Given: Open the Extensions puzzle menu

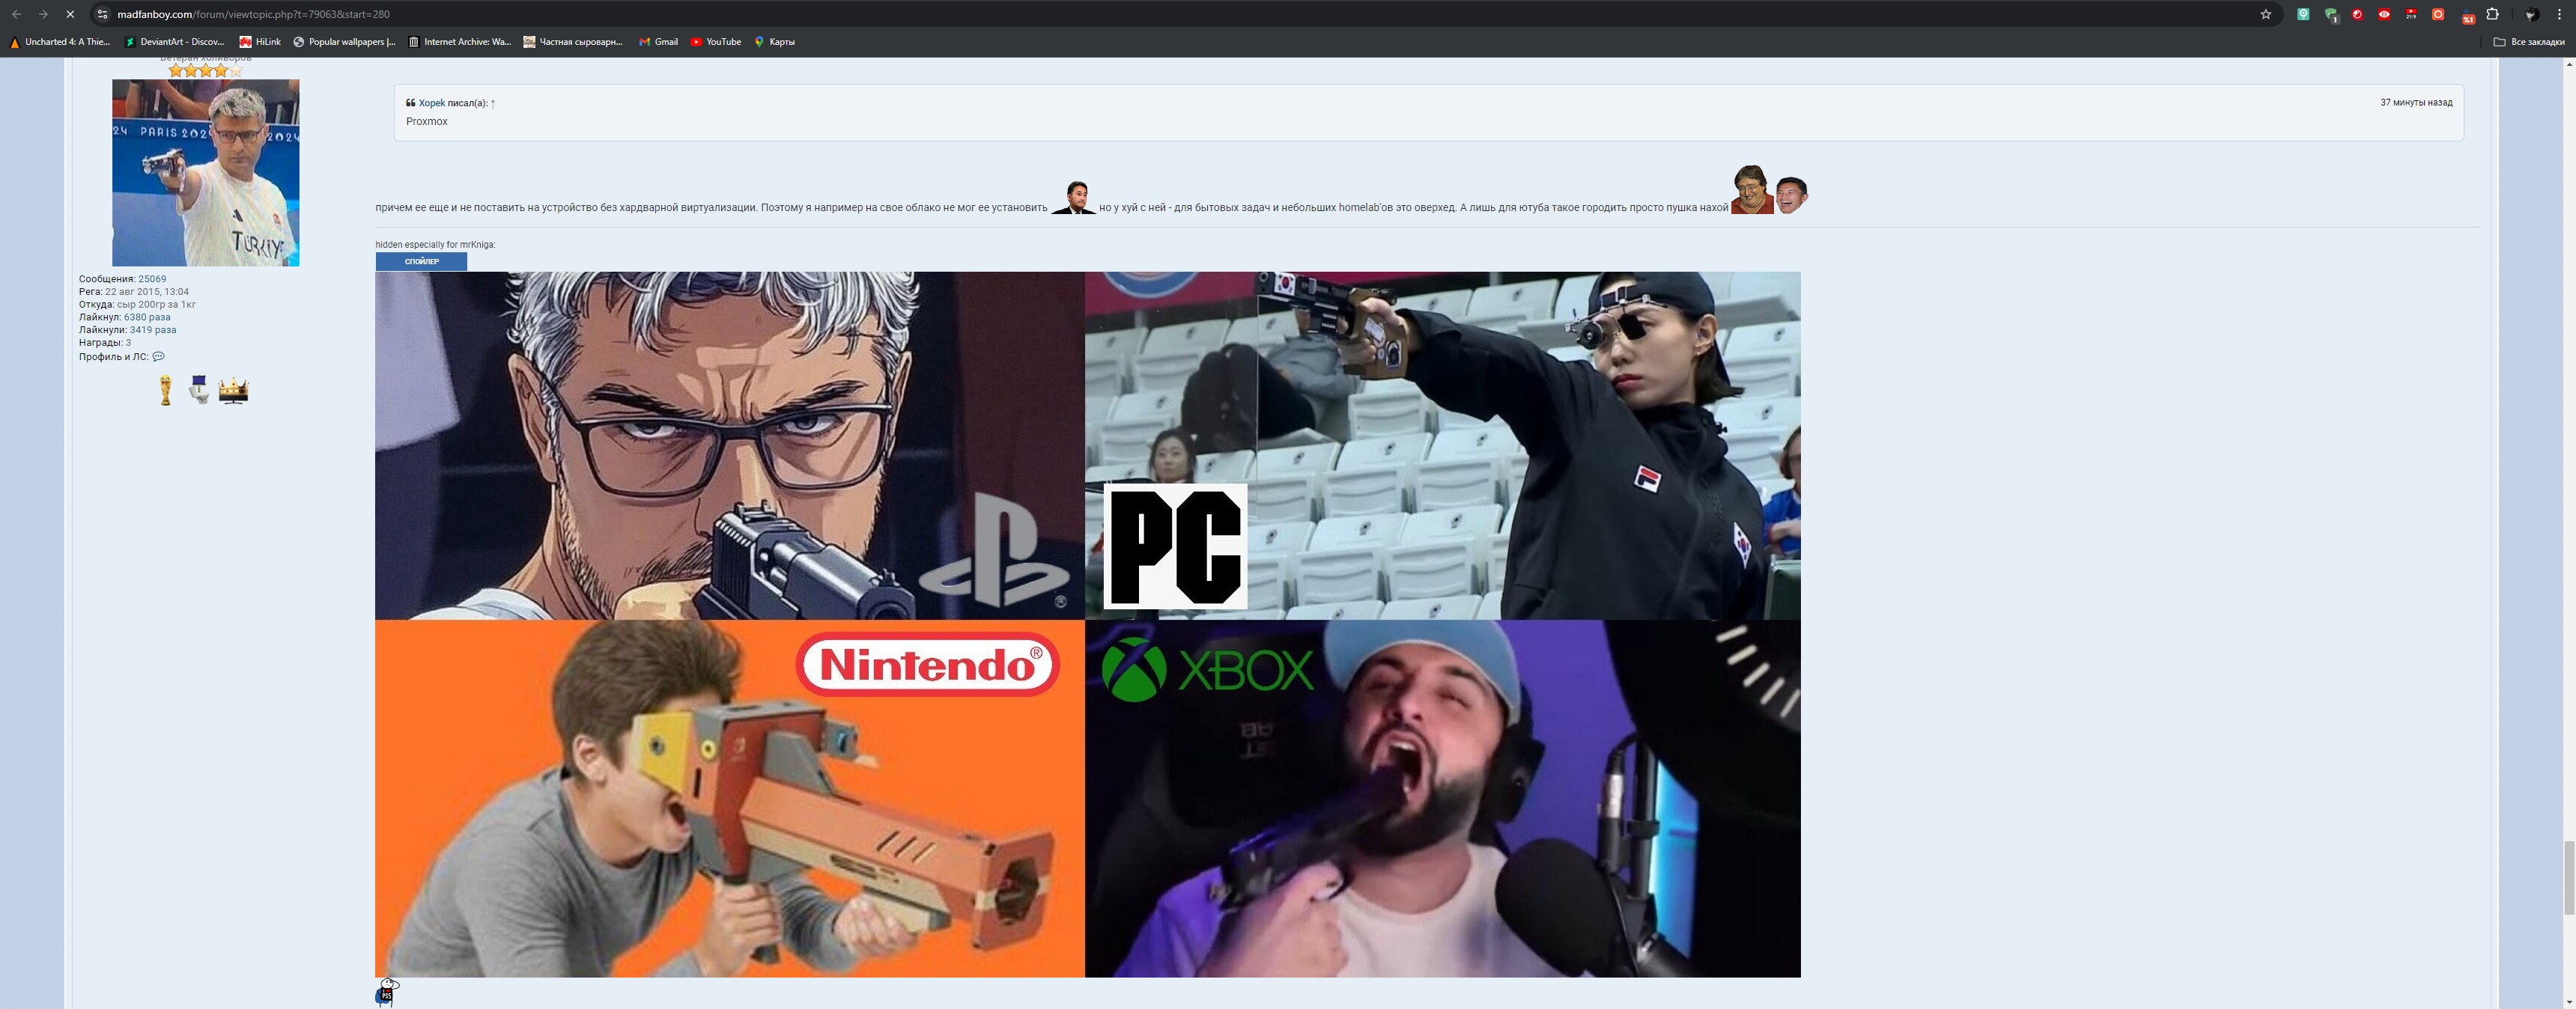Looking at the screenshot, I should coord(2492,14).
